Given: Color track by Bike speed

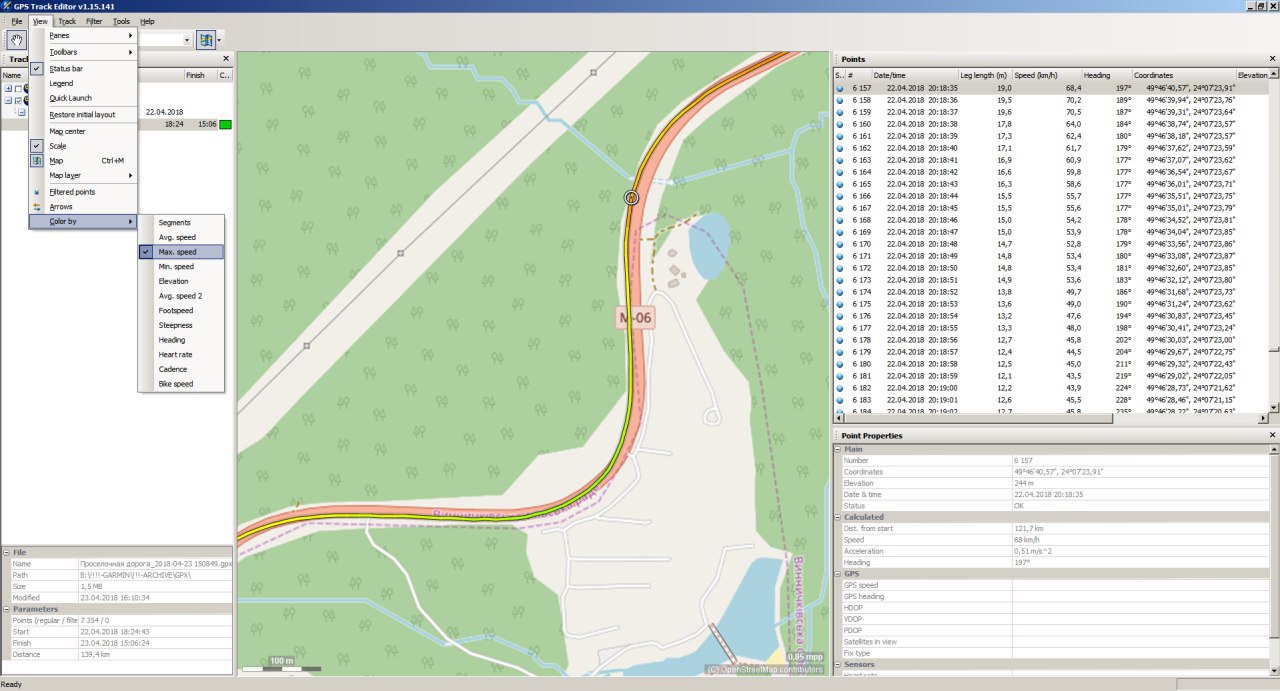Looking at the screenshot, I should [x=181, y=383].
